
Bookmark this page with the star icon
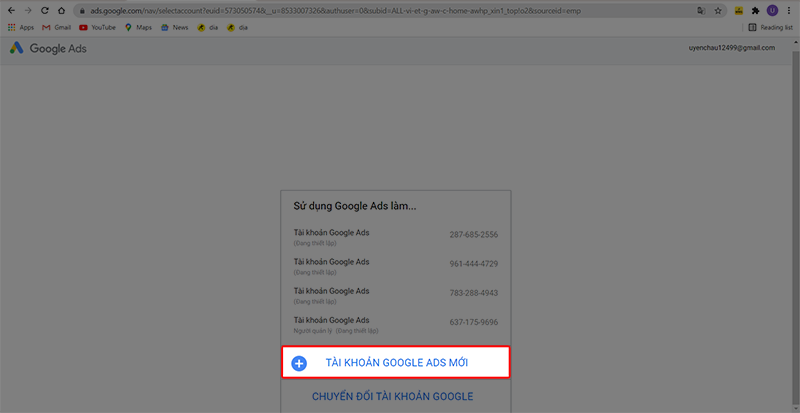point(718,10)
